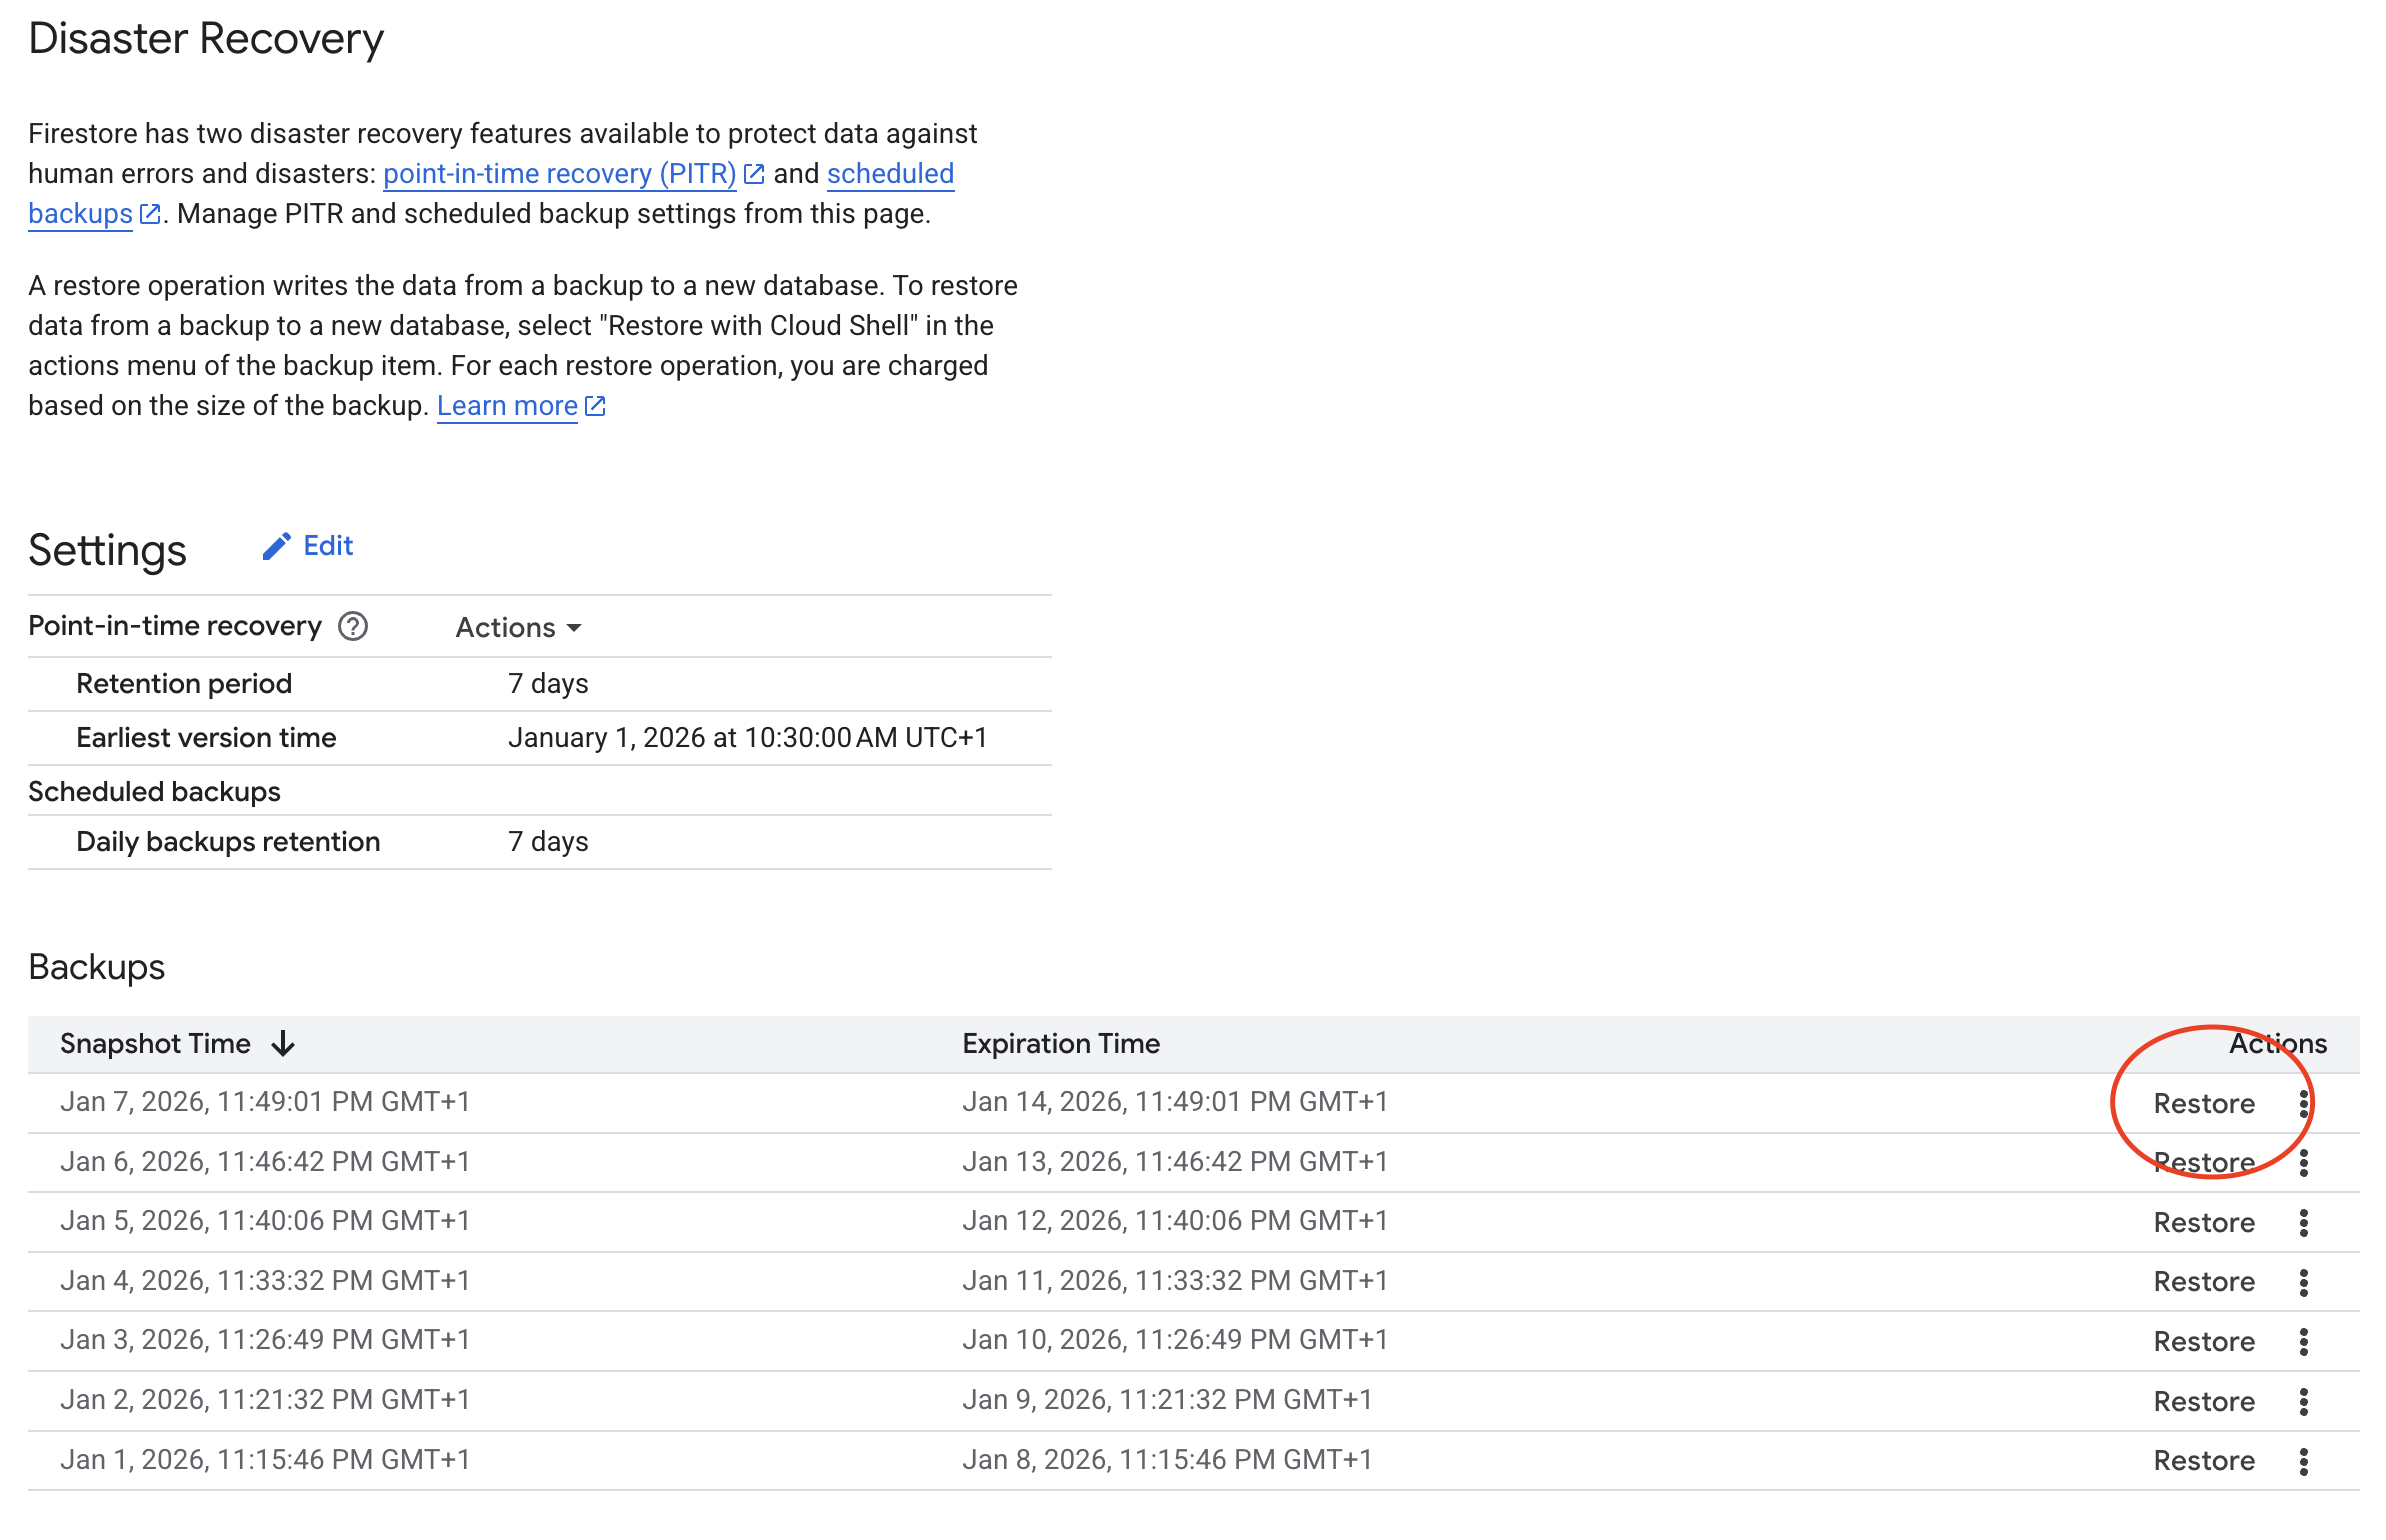Restore the Jan 3, 2026 backup

coord(2203,1341)
